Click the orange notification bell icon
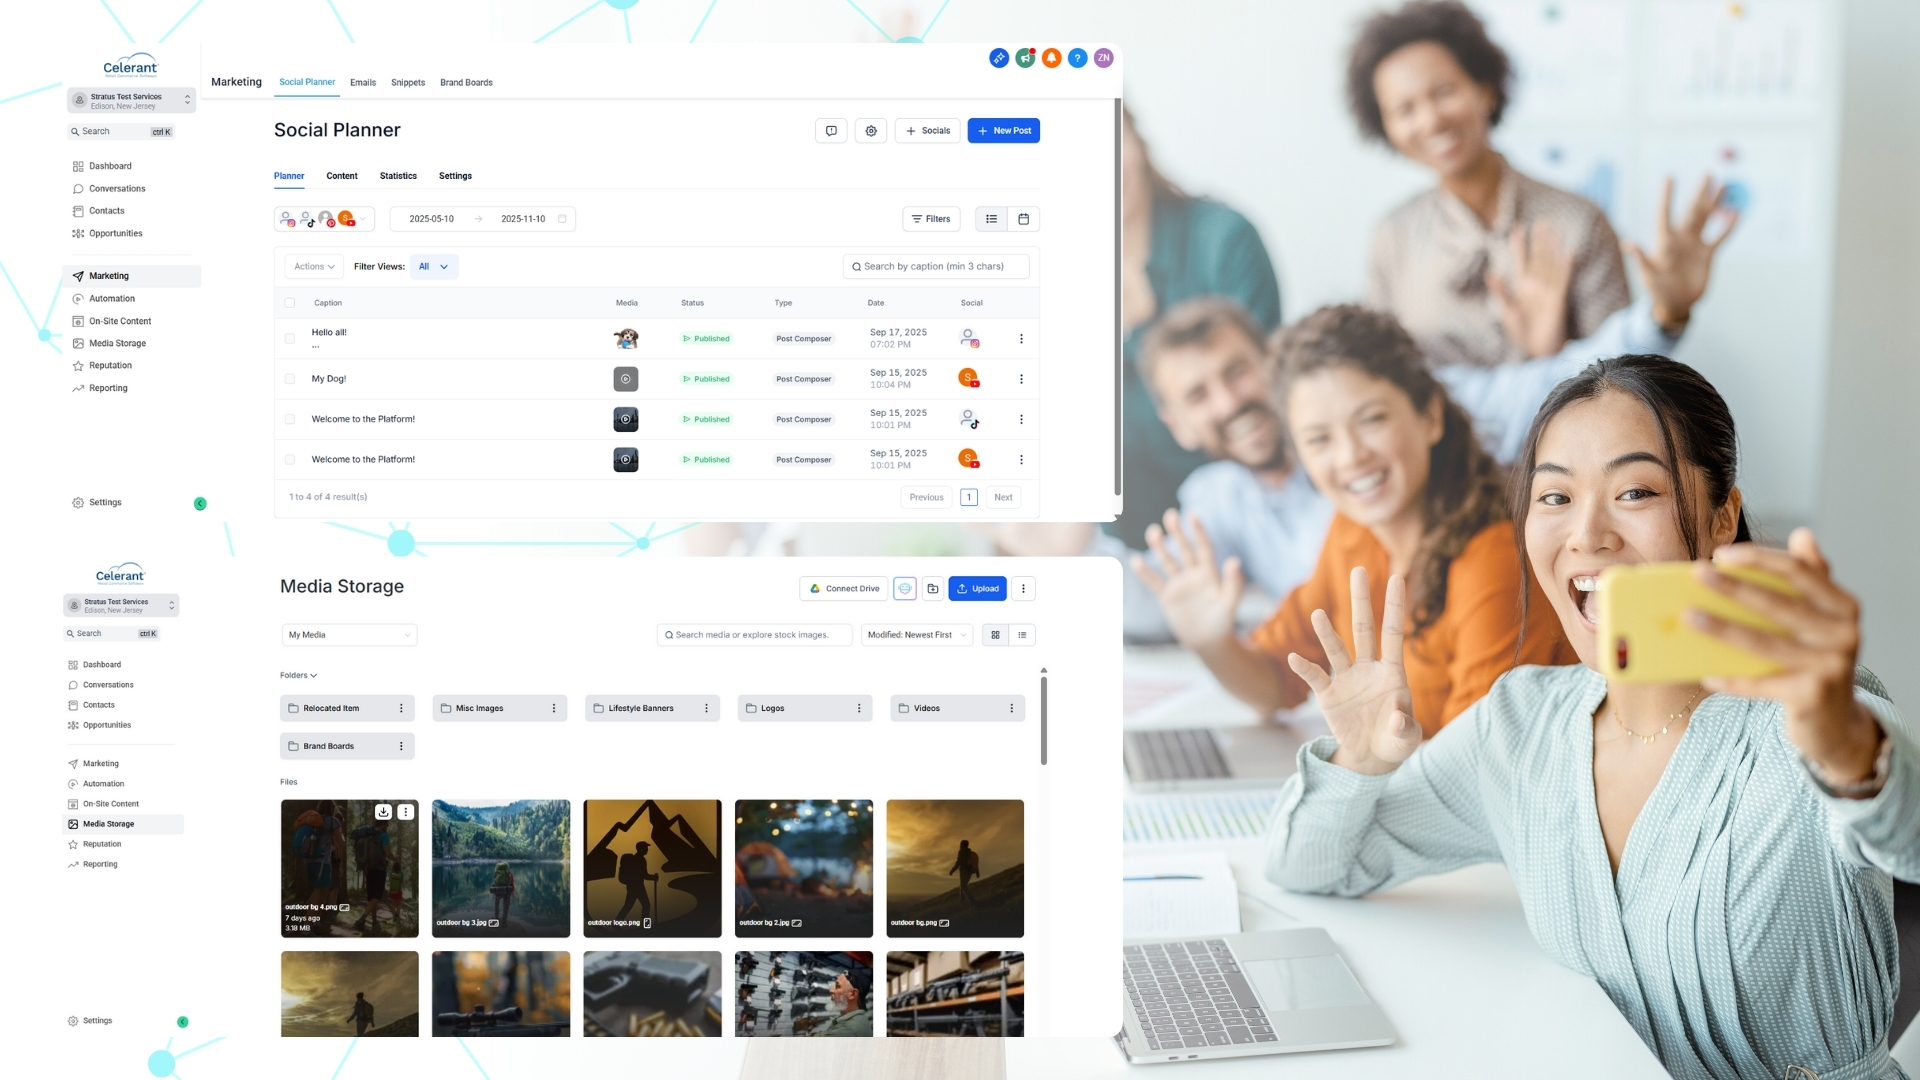 click(1051, 58)
